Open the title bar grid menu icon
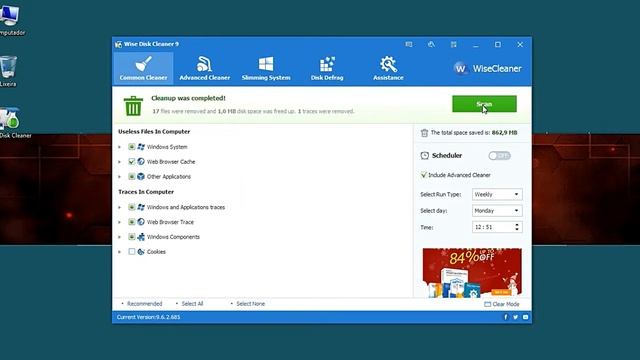This screenshot has height=360, width=640. tap(453, 44)
